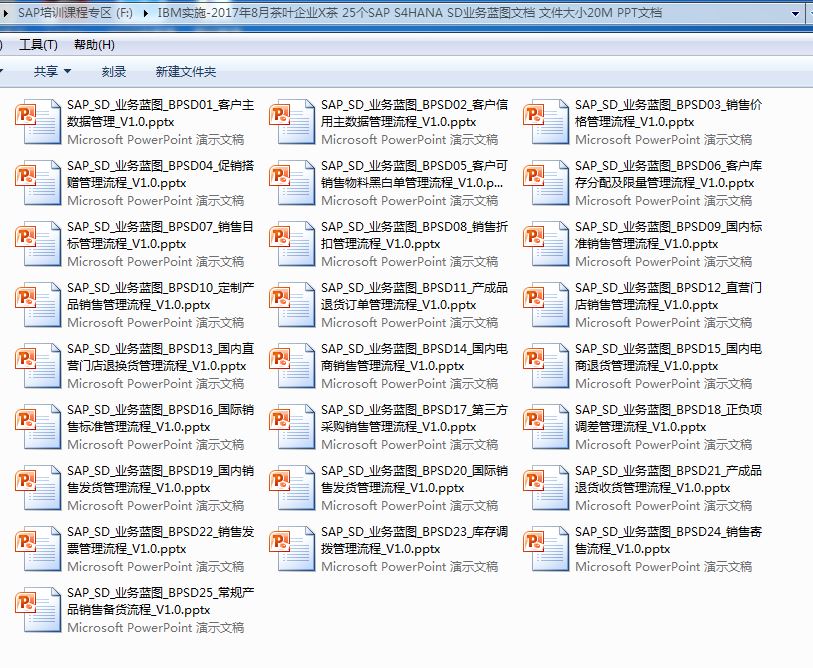The width and height of the screenshot is (813, 668).
Task: Pick the BPSD09 国内标准销售管理流程 file icon
Action: coord(546,244)
